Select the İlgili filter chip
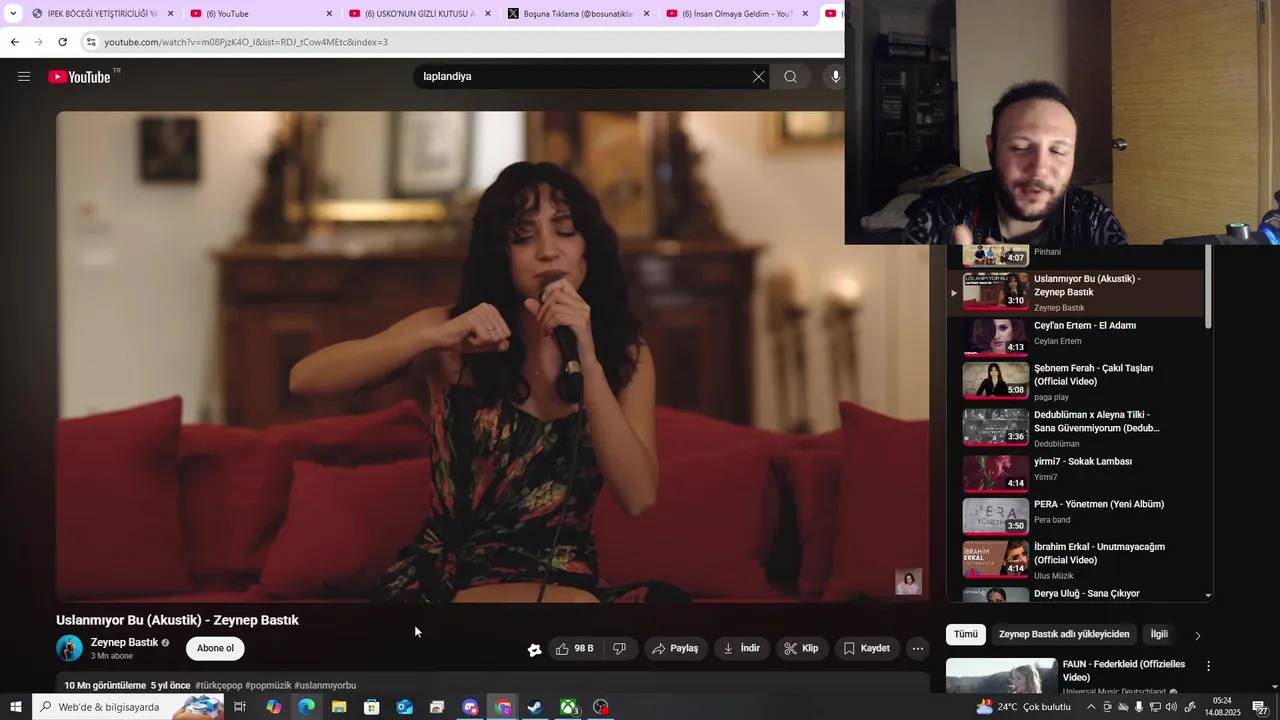 (x=1159, y=635)
